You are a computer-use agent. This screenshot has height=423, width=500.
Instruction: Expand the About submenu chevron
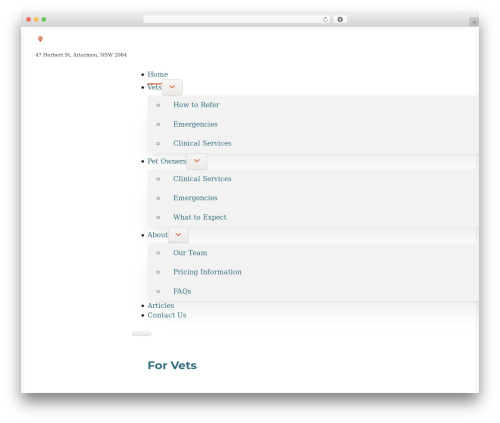pyautogui.click(x=178, y=235)
